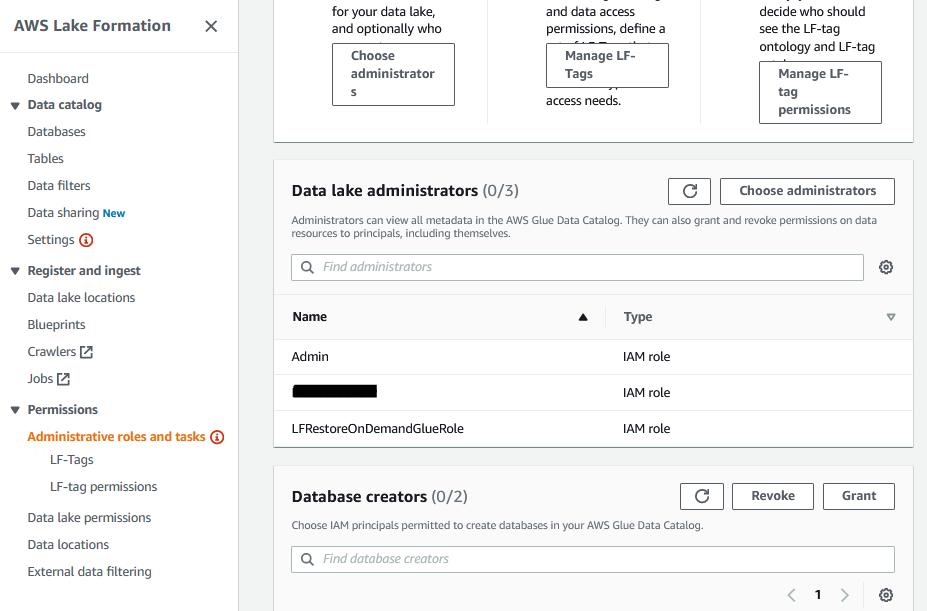The height and width of the screenshot is (611, 927).
Task: Close the AWS Lake Formation navigation panel
Action: coord(211,26)
